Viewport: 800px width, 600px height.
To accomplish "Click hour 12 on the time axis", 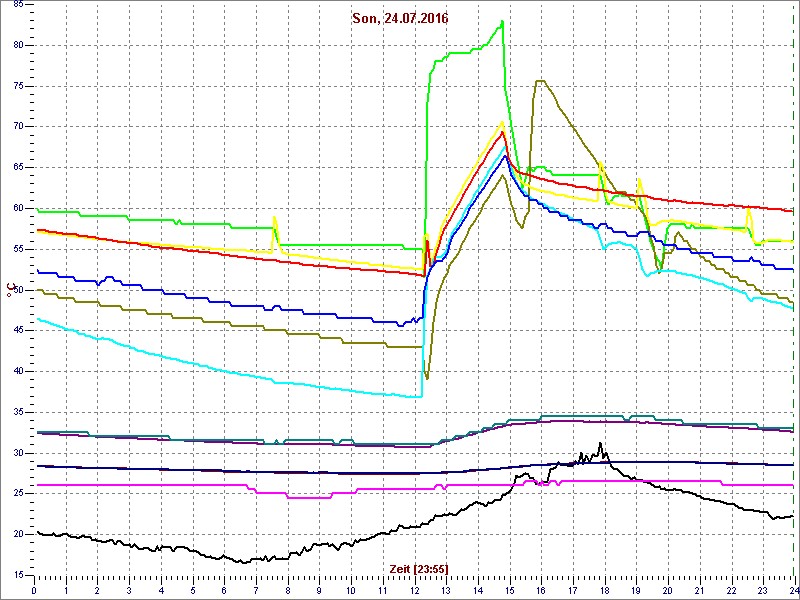I will (414, 591).
